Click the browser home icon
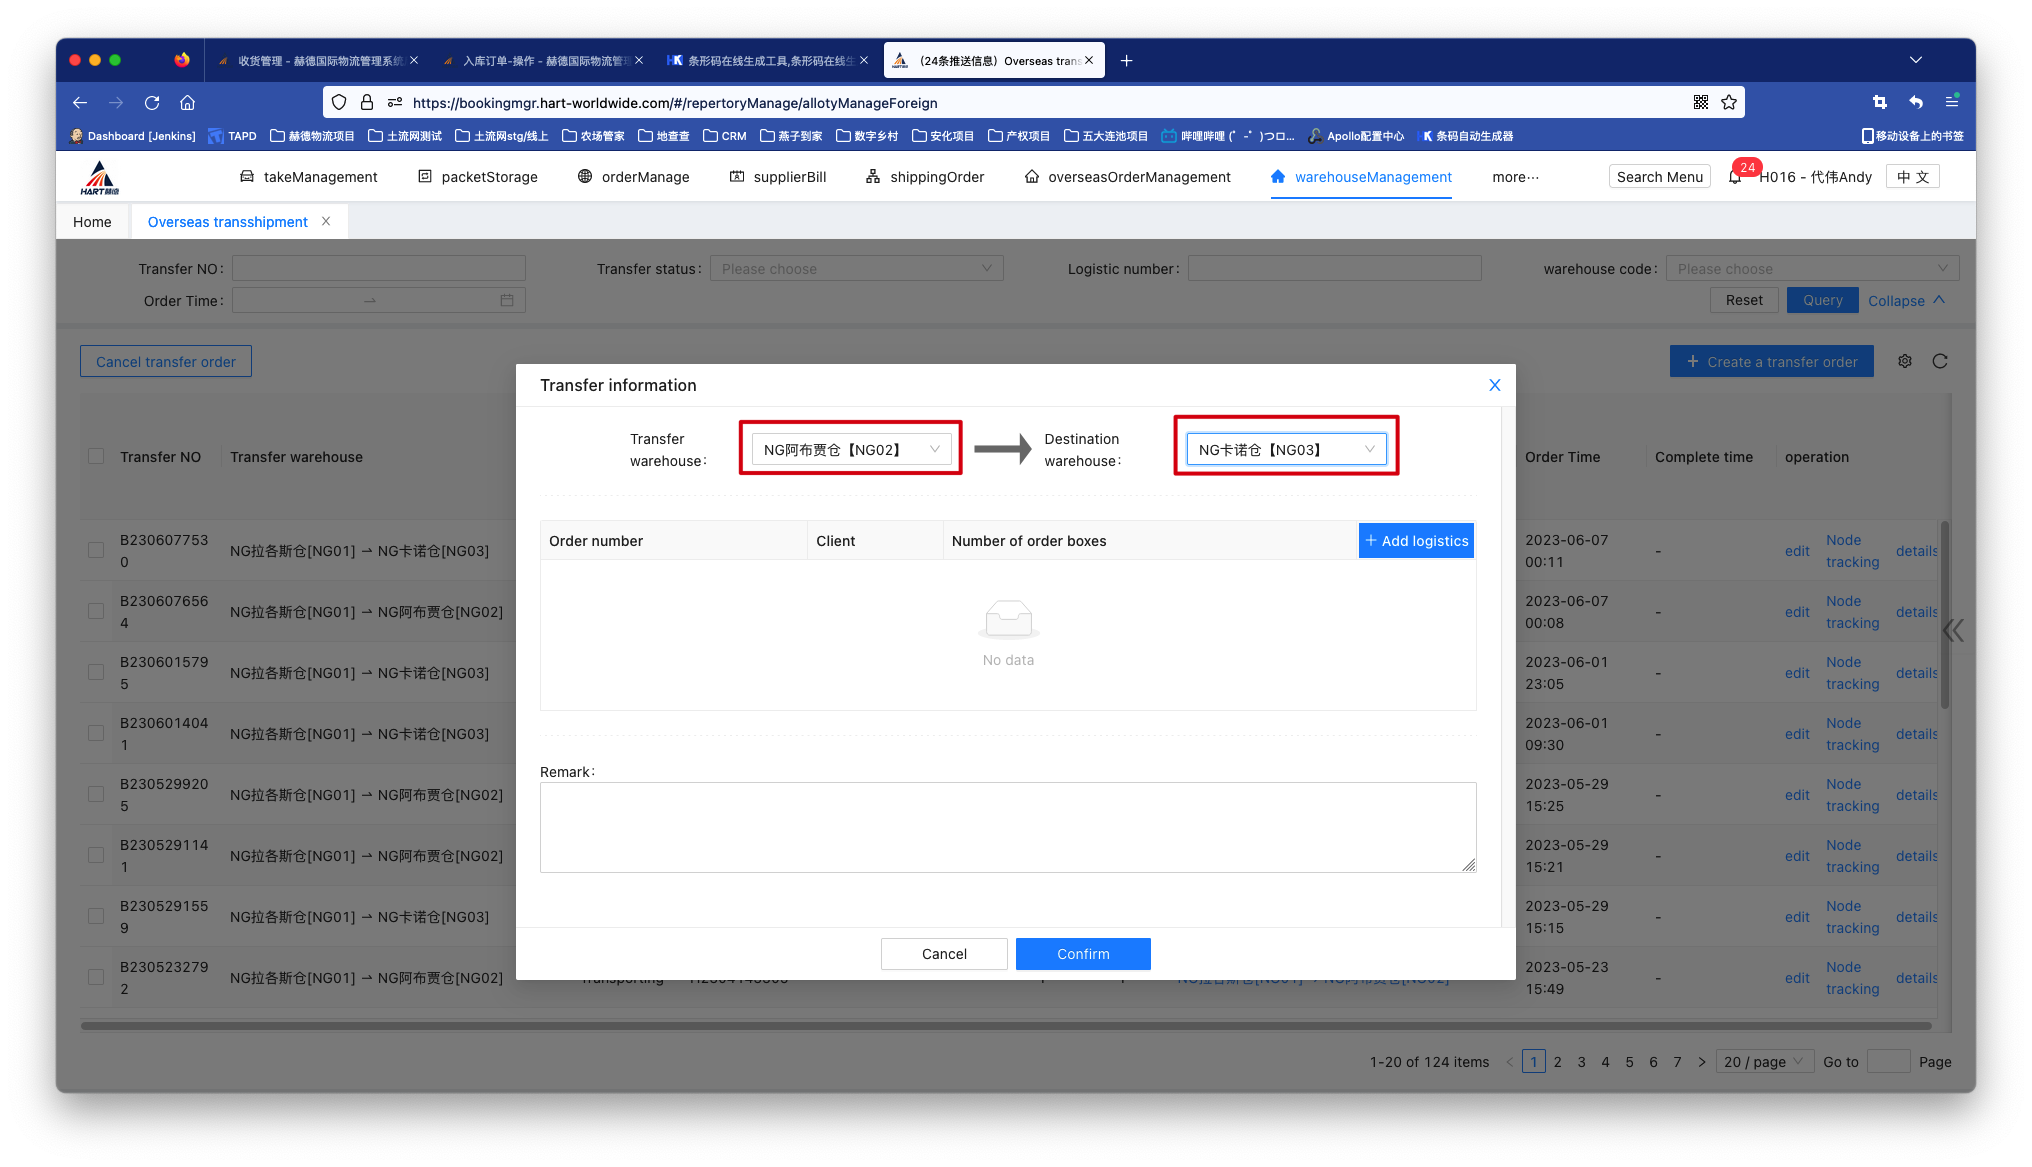The width and height of the screenshot is (2032, 1167). coord(187,102)
